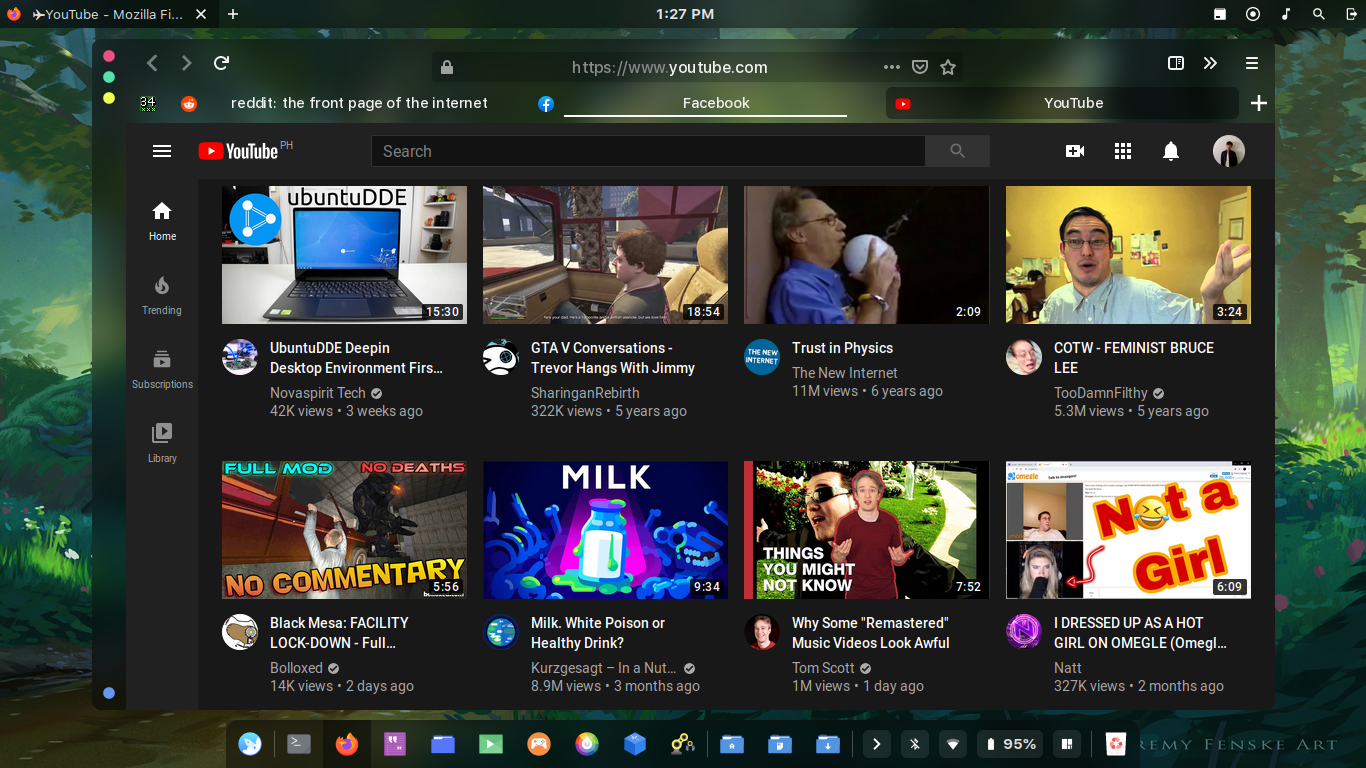Open a new tab with plus
The height and width of the screenshot is (768, 1366).
[x=1259, y=103]
